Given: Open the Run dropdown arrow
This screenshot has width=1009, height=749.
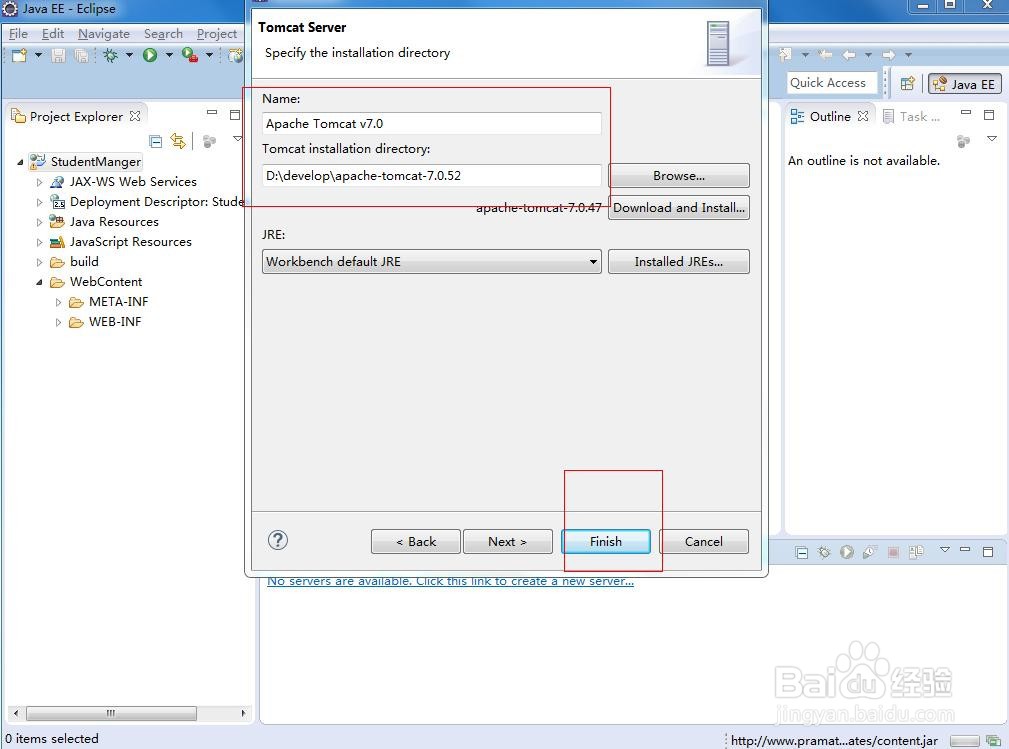Looking at the screenshot, I should [169, 55].
